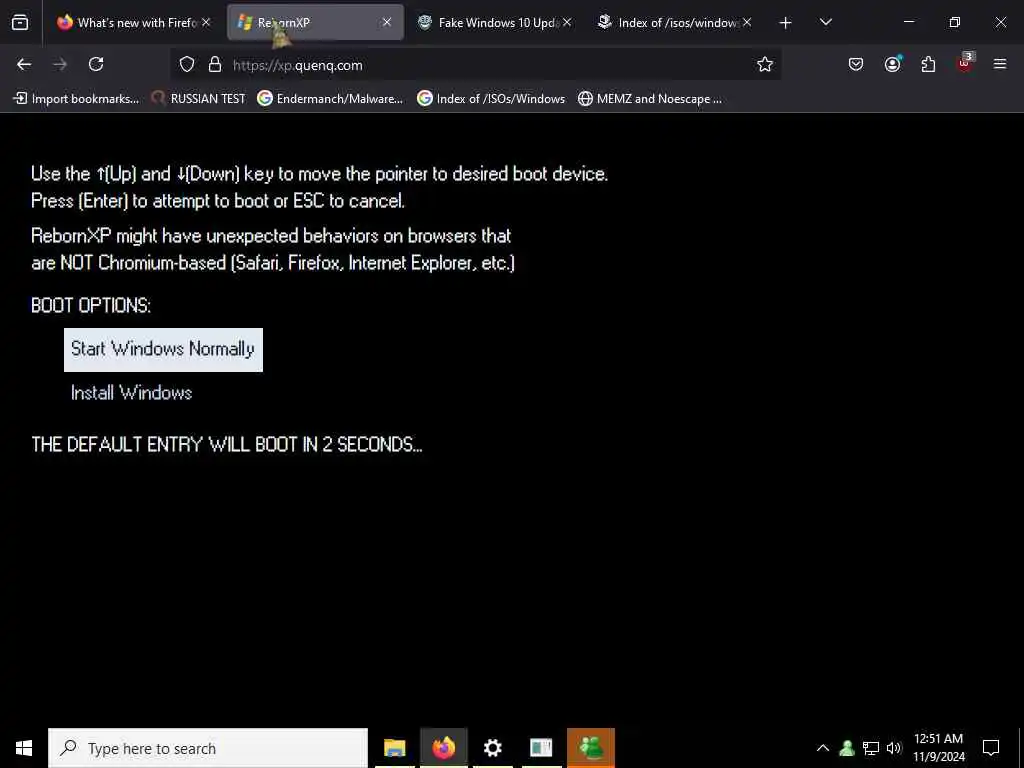Viewport: 1024px width, 768px height.
Task: Close the Index of /isos/windows tab
Action: pos(747,22)
